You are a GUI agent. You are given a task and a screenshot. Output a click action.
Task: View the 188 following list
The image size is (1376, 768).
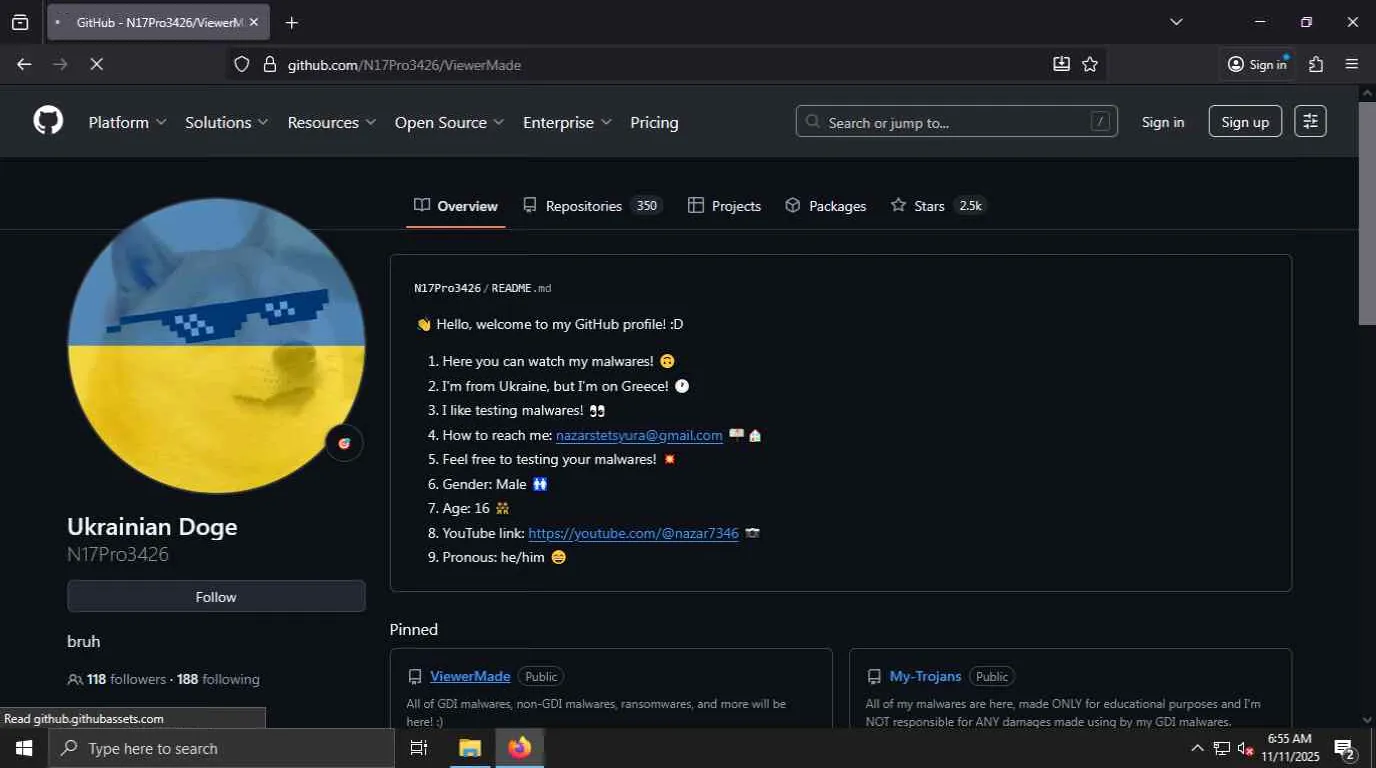point(218,679)
